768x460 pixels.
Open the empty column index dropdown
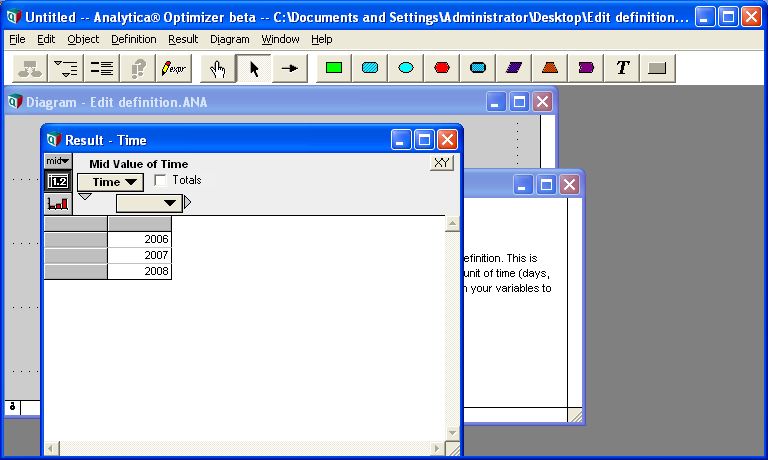149,203
